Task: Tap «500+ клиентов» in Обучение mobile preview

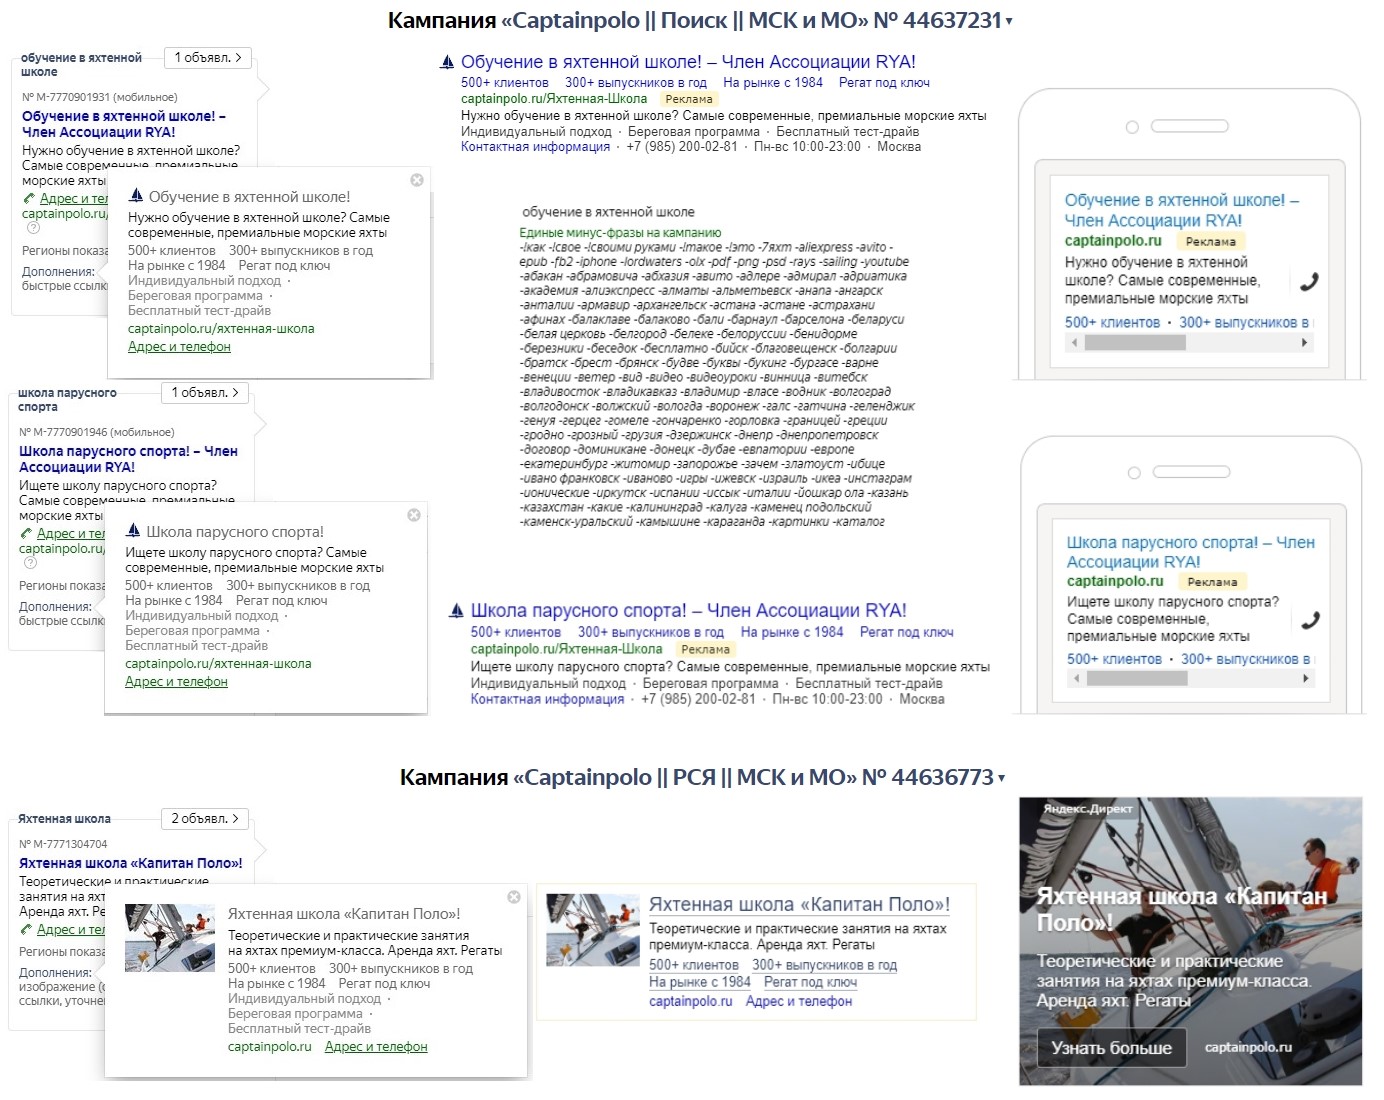Action: tap(1112, 323)
